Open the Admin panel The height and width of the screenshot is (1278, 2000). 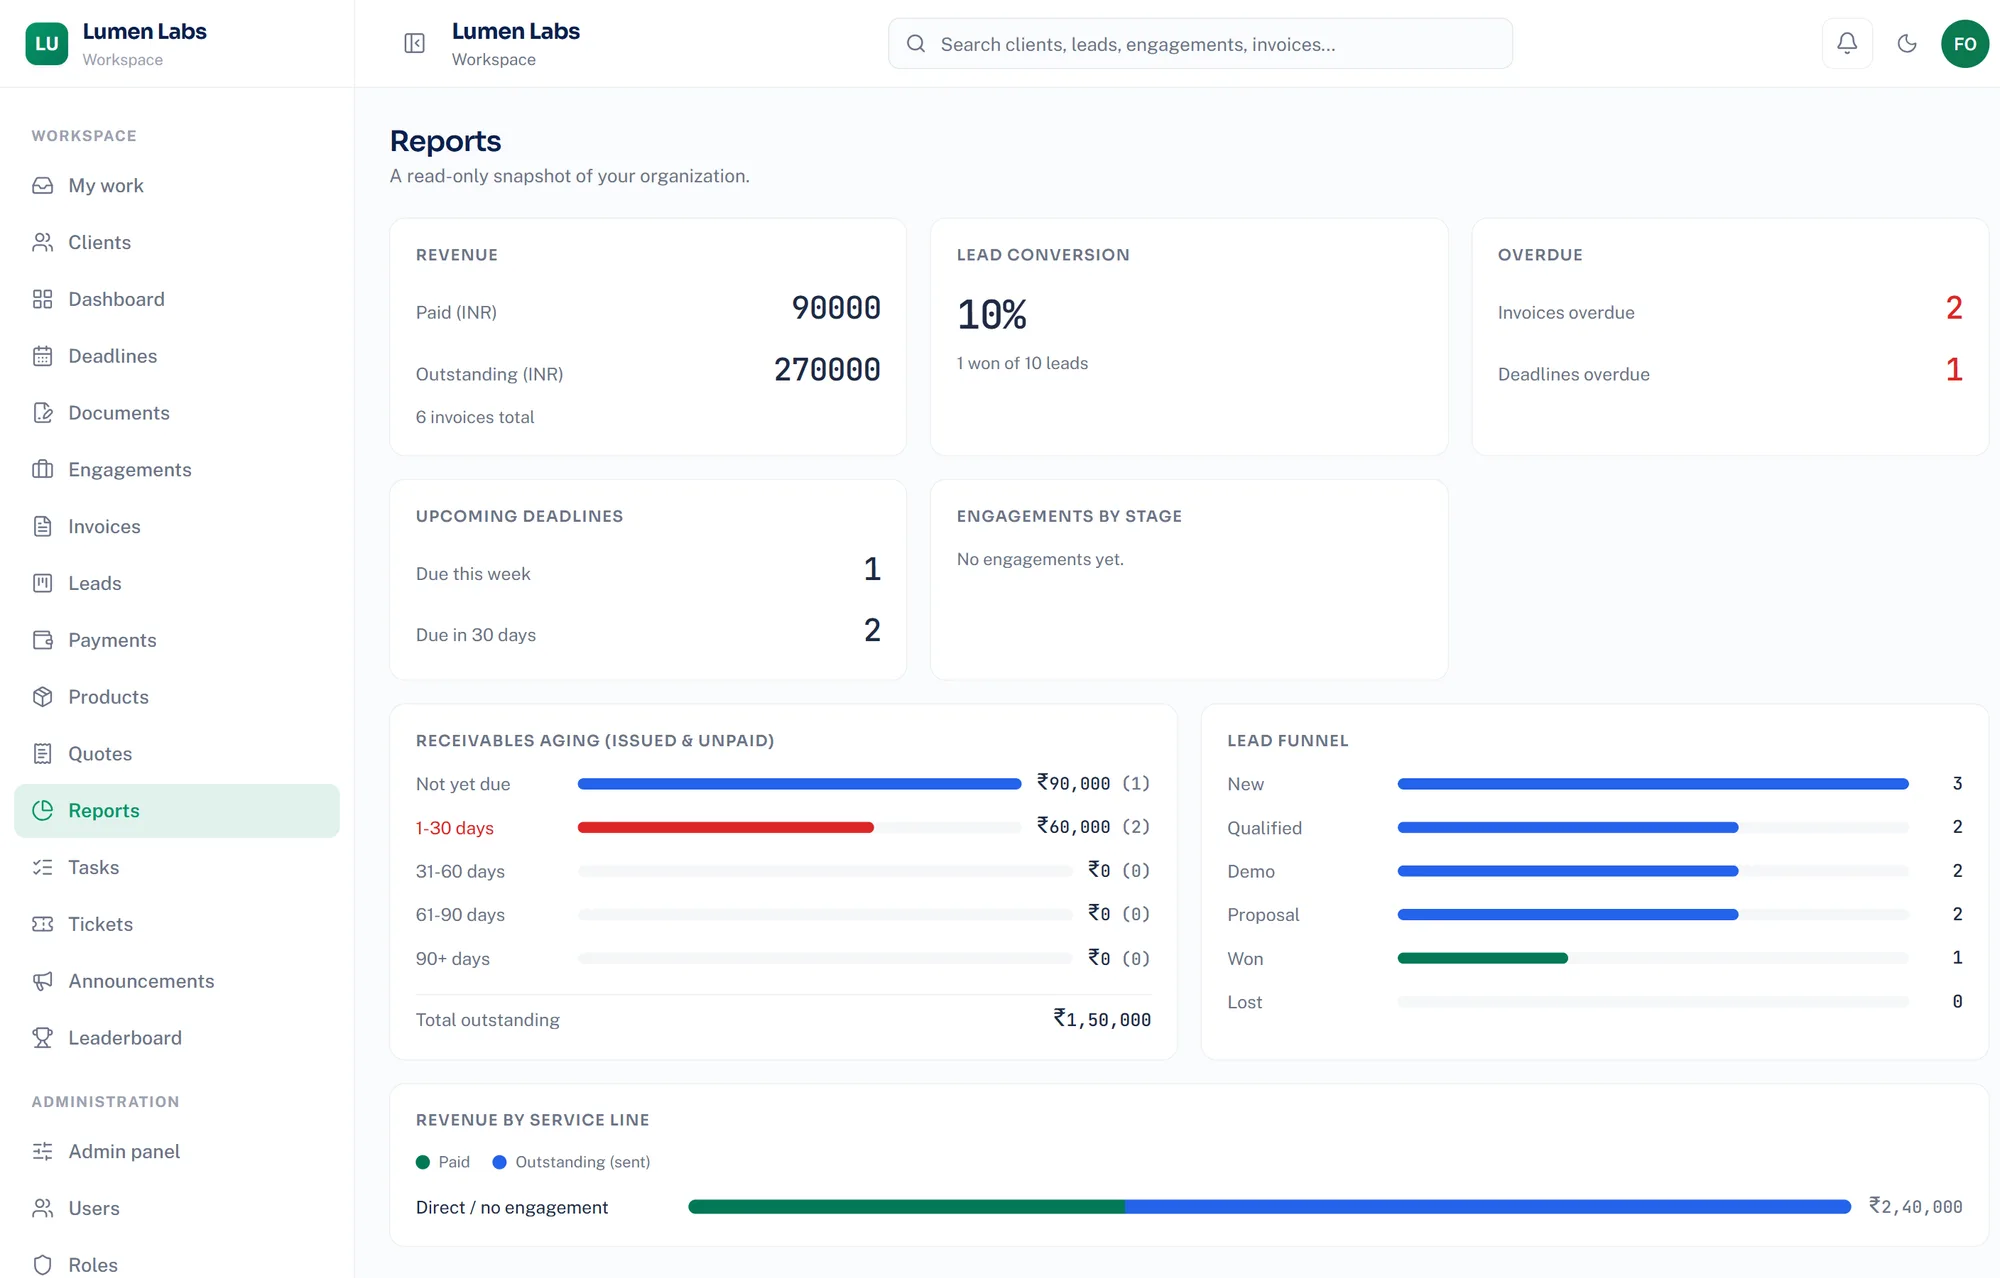(177, 1152)
